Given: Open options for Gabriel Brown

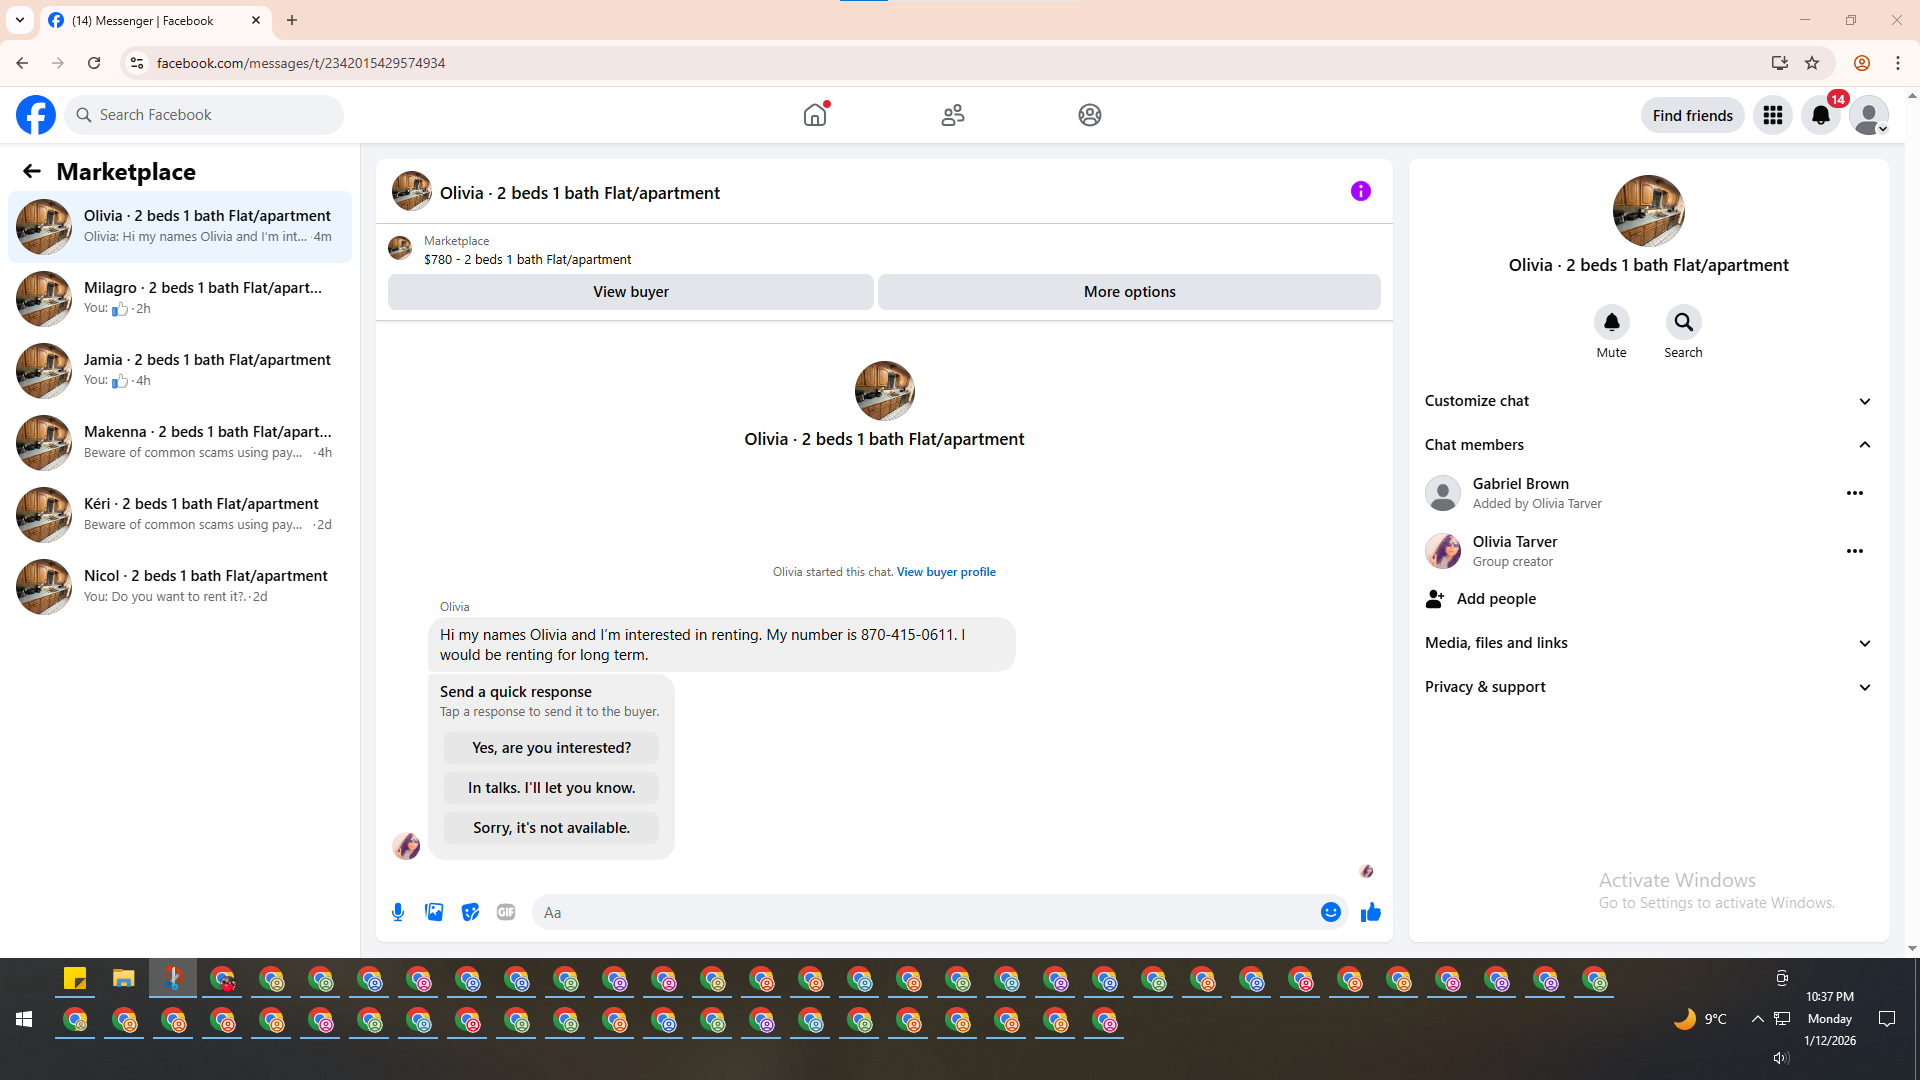Looking at the screenshot, I should coord(1854,493).
